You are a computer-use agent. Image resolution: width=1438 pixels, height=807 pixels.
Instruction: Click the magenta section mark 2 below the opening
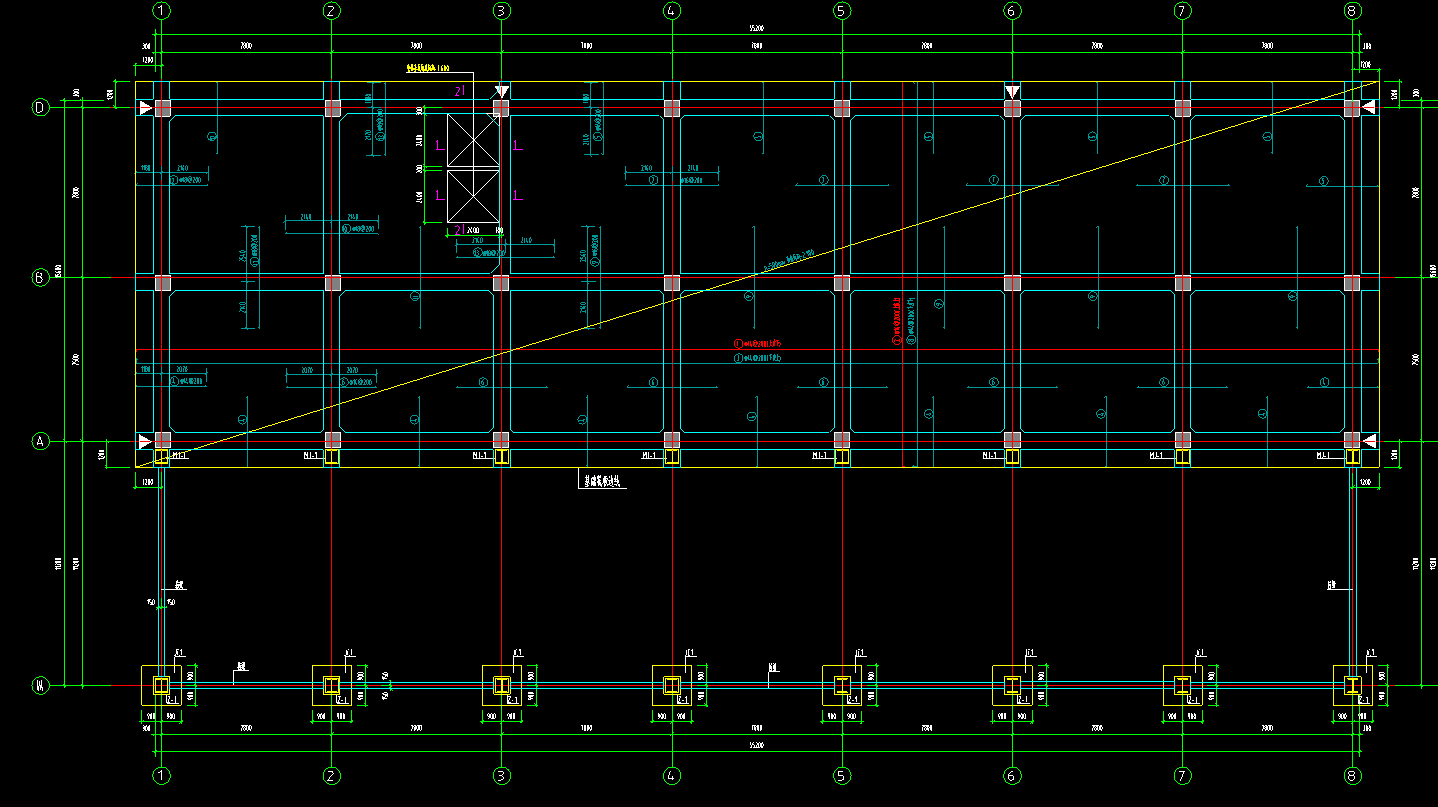point(458,231)
